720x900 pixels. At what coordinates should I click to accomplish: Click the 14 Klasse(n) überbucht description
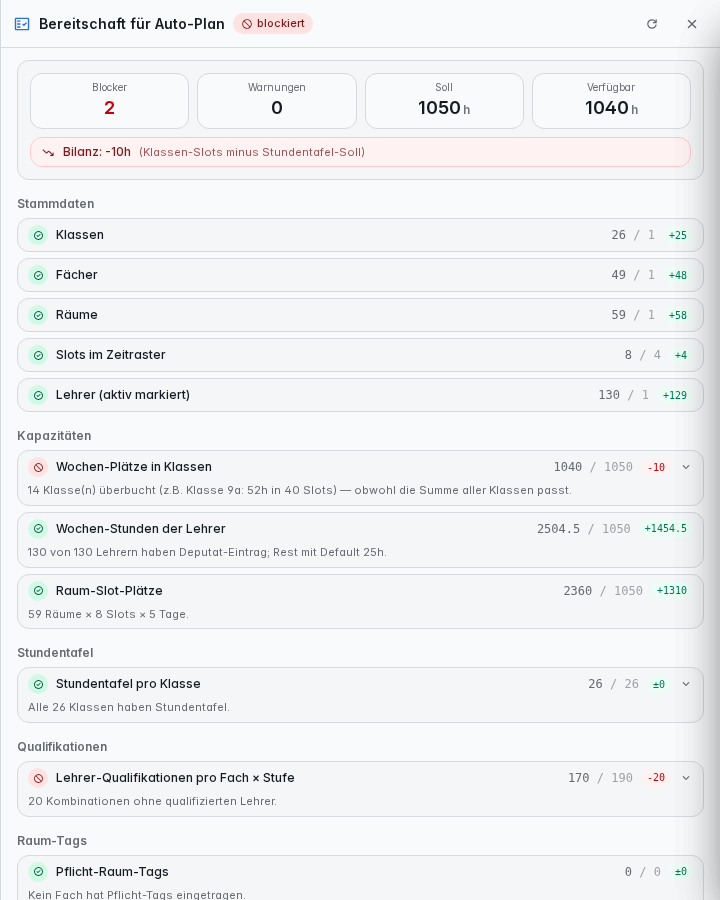pos(300,490)
